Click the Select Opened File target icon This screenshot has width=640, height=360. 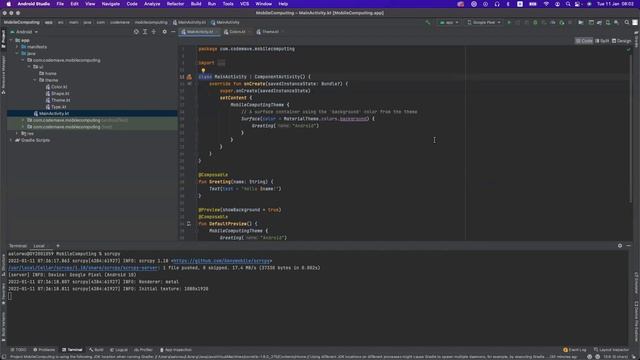click(136, 31)
